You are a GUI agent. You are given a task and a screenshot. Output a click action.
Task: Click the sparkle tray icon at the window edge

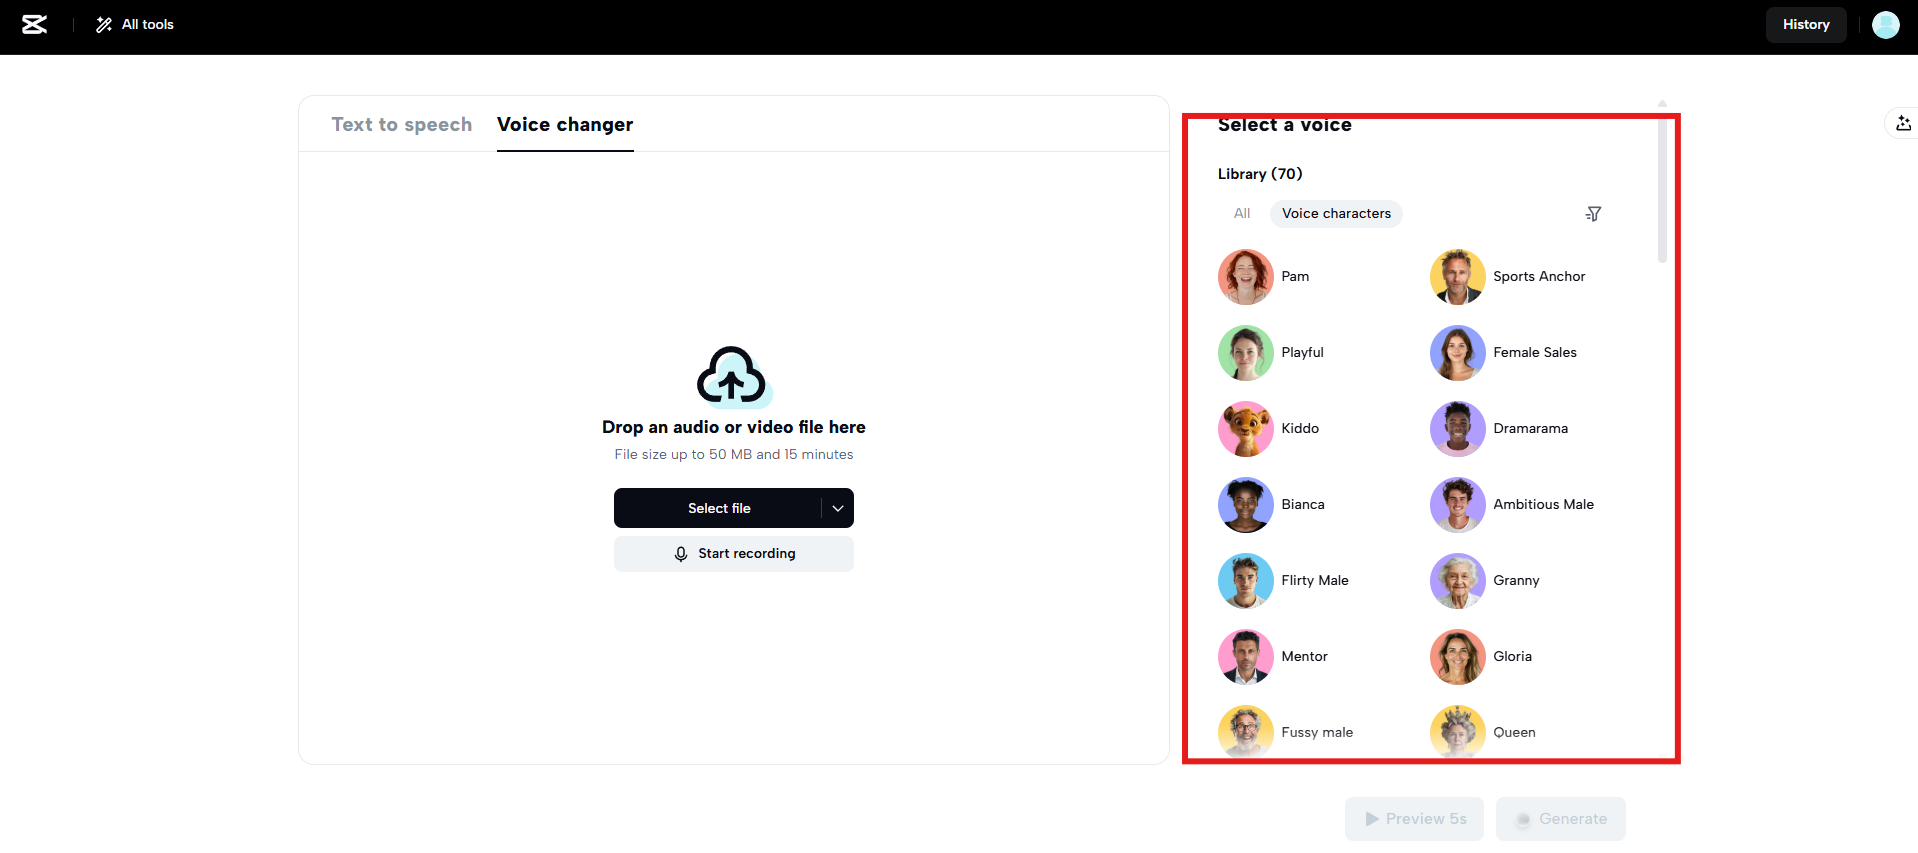(1903, 123)
